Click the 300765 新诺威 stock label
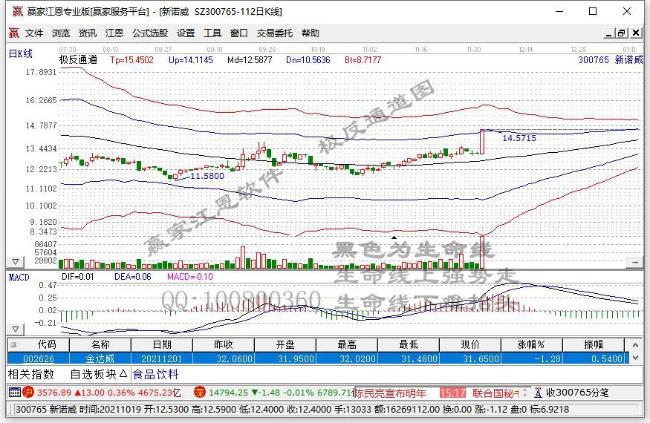Image resolution: width=650 pixels, height=423 pixels. [611, 60]
